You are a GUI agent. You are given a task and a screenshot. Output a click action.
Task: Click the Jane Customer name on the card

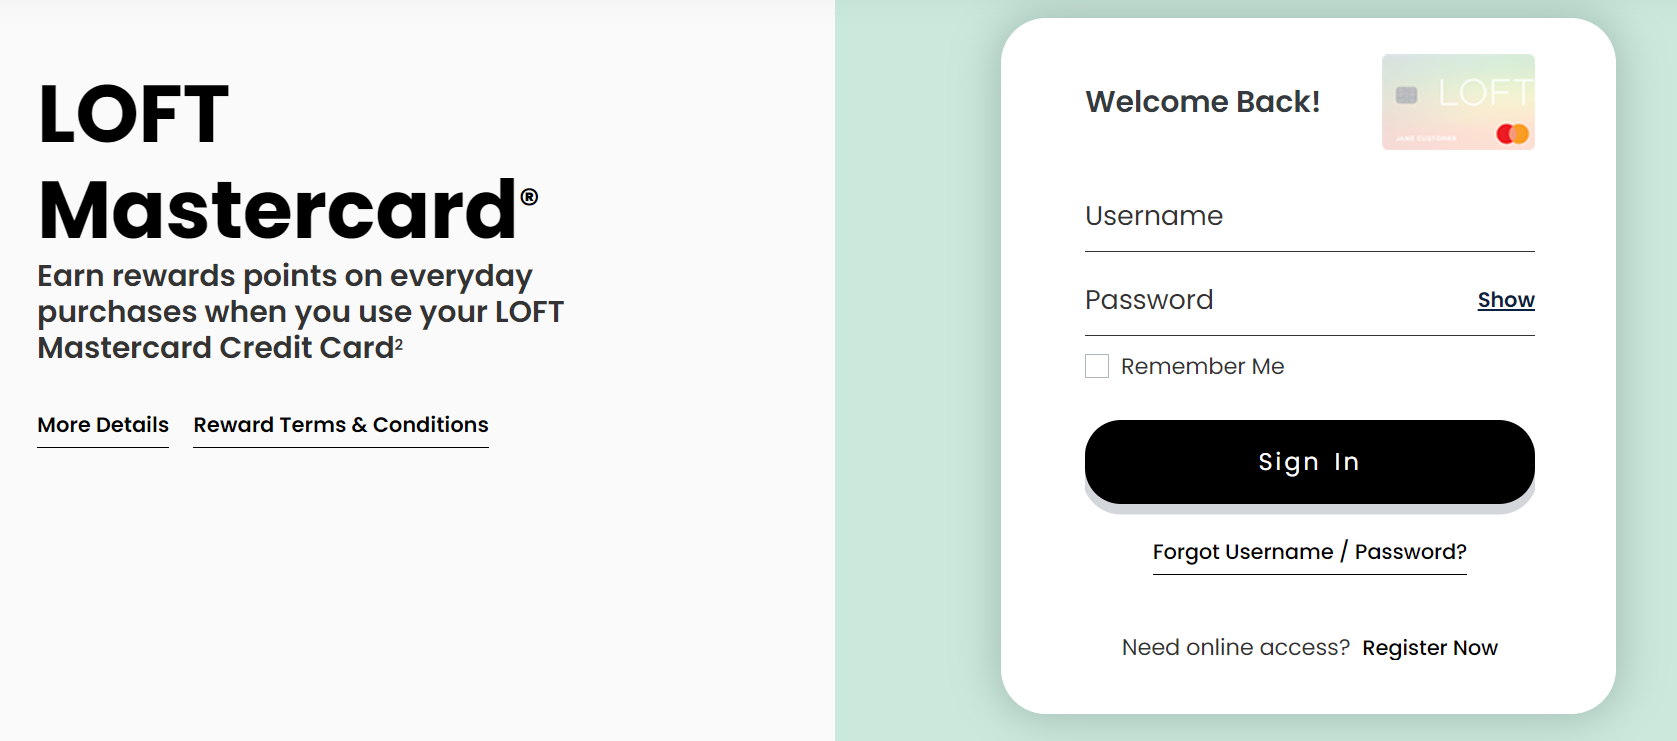point(1426,138)
